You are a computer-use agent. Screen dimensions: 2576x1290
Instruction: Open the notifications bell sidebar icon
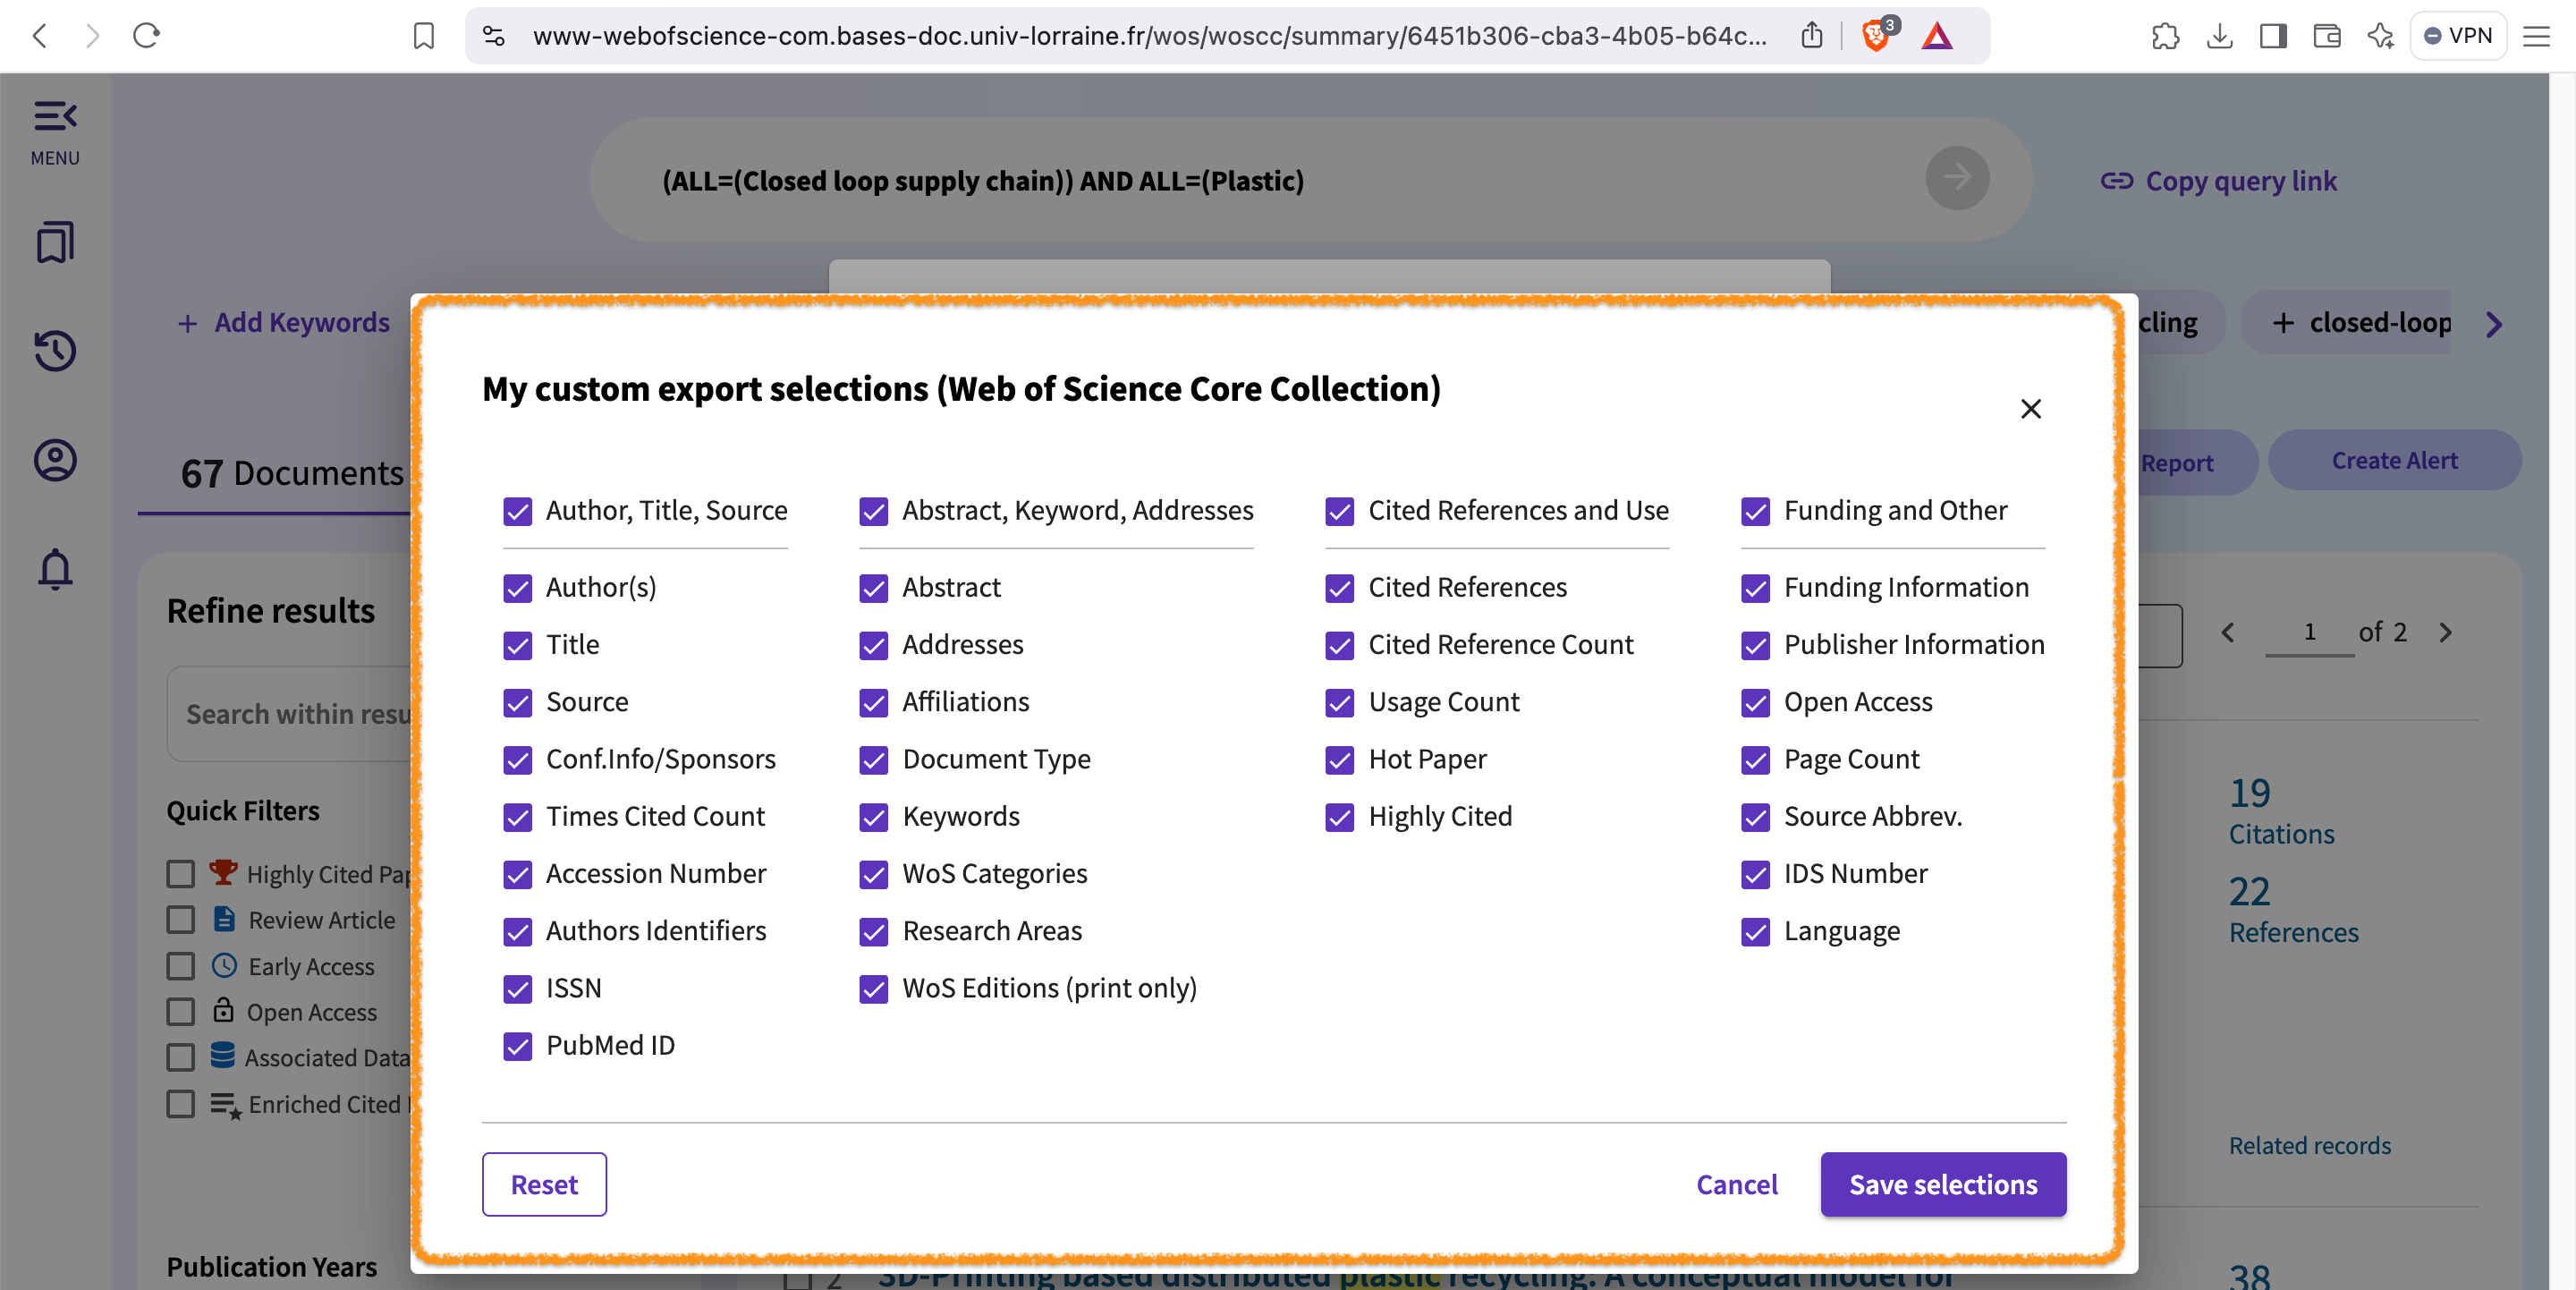coord(55,569)
